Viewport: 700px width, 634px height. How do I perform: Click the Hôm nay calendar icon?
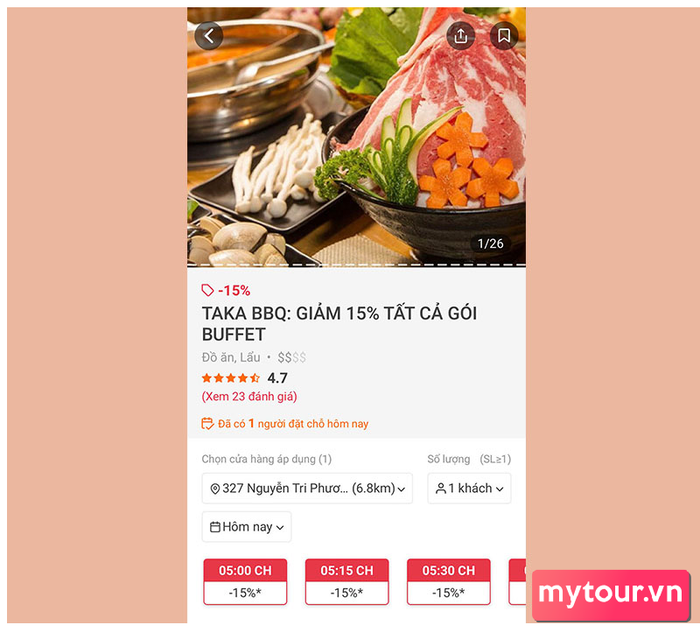215,527
